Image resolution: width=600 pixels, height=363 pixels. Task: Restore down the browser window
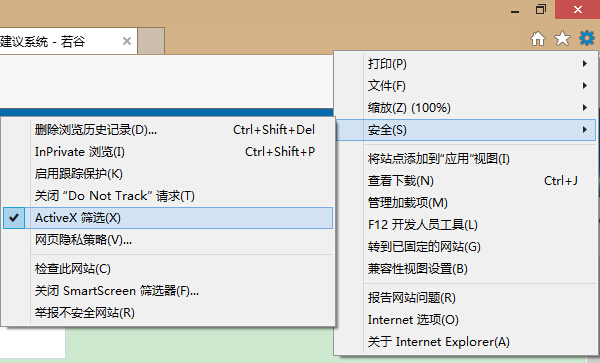tap(541, 9)
